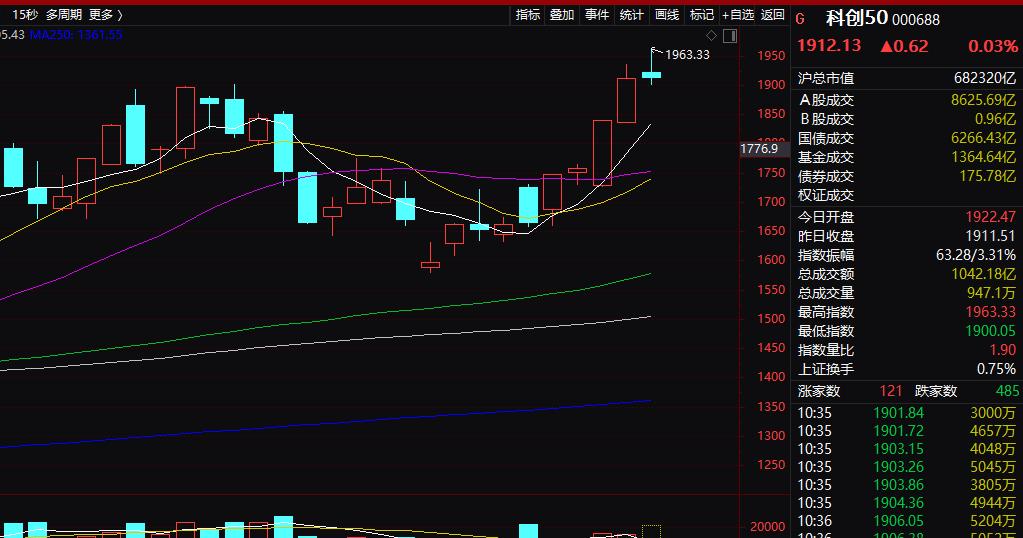Click the 科创50 index name
This screenshot has height=538, width=1023.
[x=857, y=18]
